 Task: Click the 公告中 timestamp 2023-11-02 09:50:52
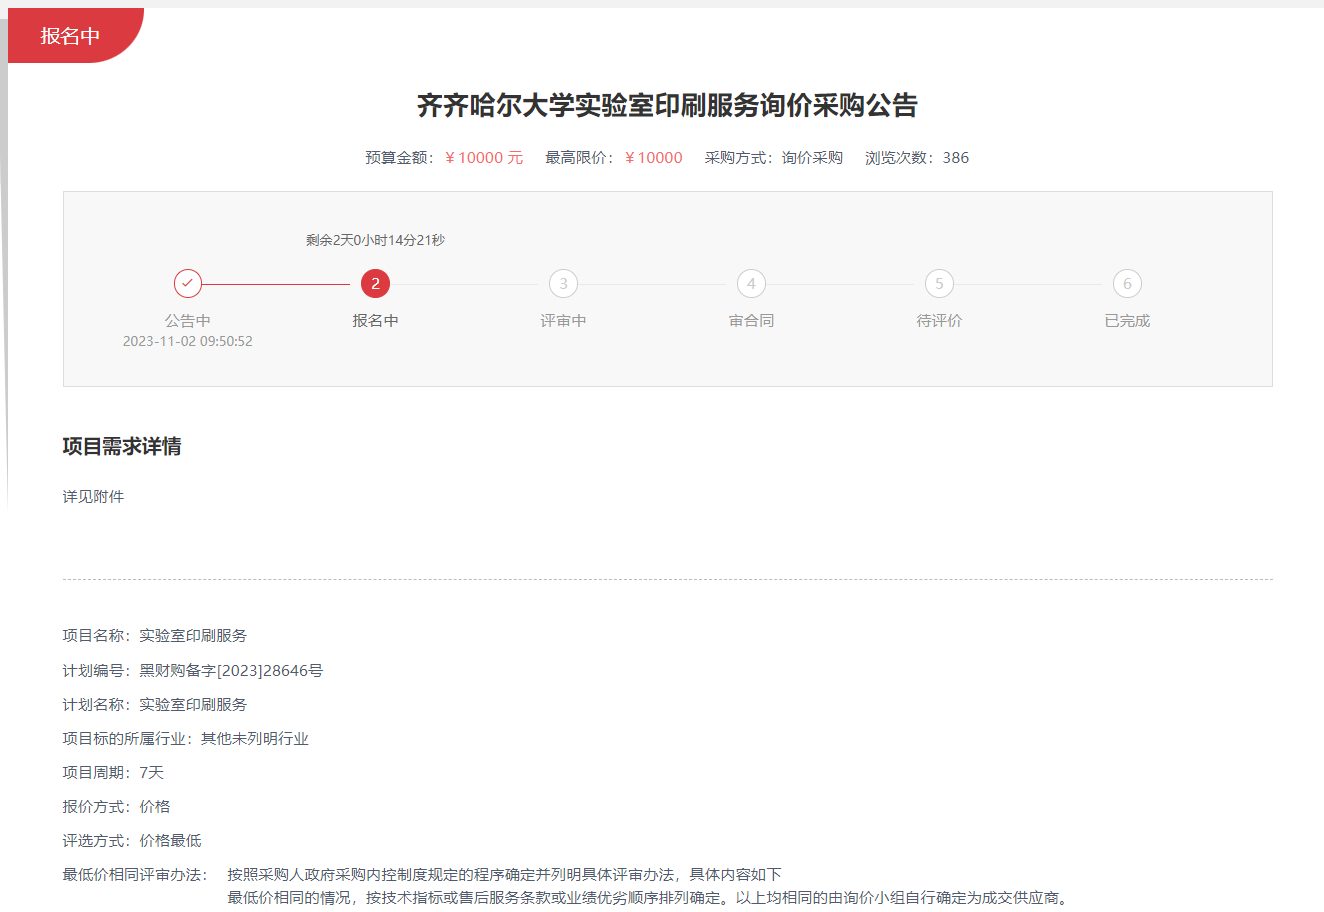coord(188,341)
